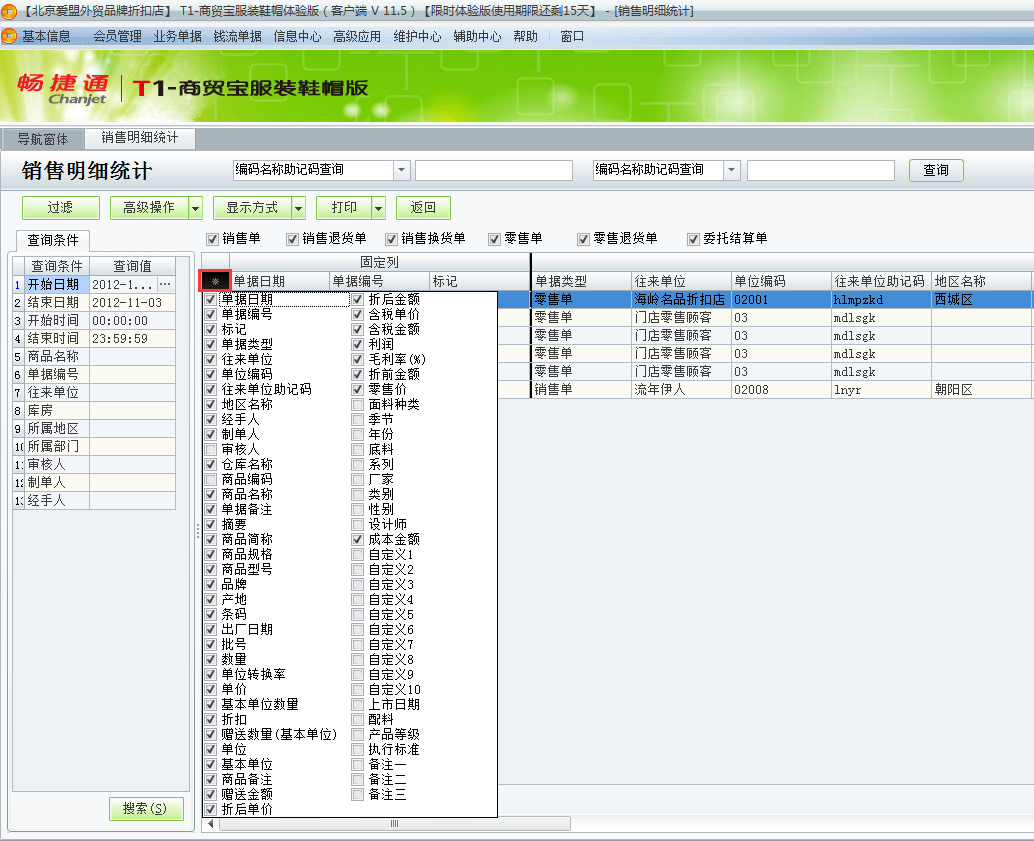The width and height of the screenshot is (1034, 841).
Task: Check the 面料种类 column checkbox
Action: coord(357,404)
